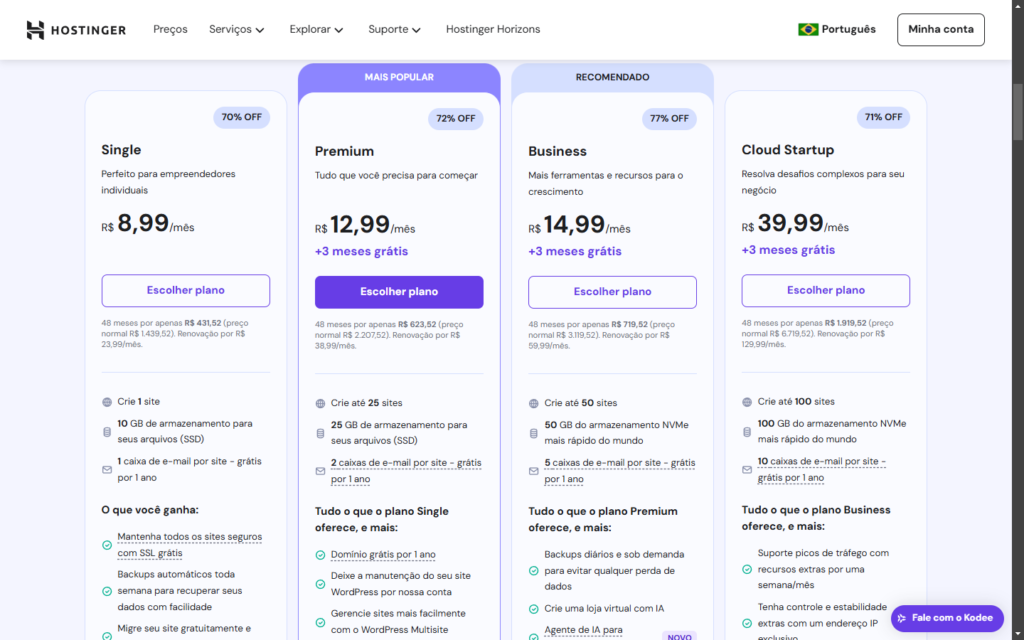Screen dimensions: 1024x640
Task: Click the Brazil flag language icon
Action: pos(808,30)
